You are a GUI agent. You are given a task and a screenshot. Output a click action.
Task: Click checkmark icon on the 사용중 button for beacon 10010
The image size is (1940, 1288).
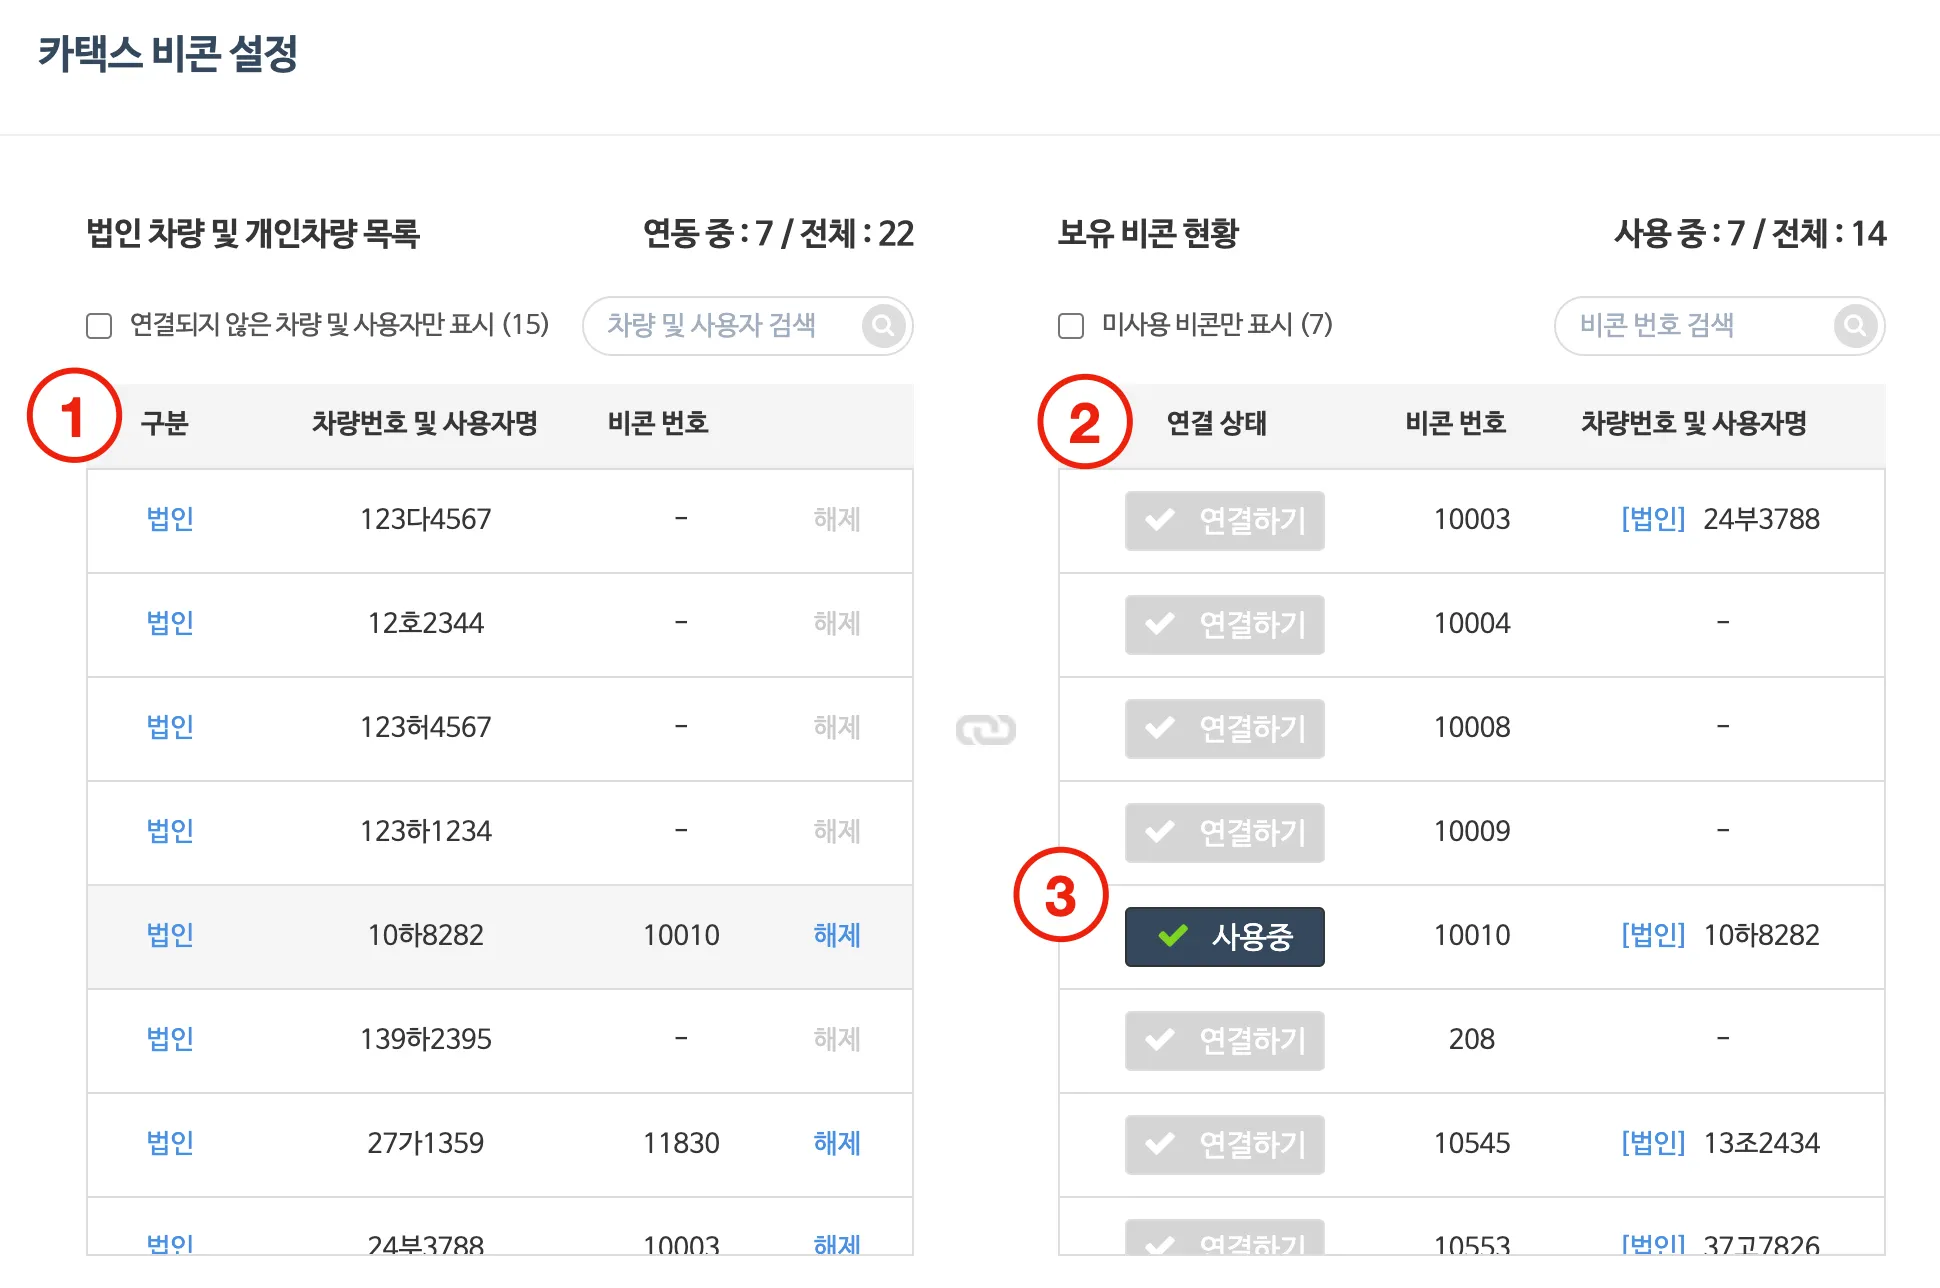tap(1172, 936)
